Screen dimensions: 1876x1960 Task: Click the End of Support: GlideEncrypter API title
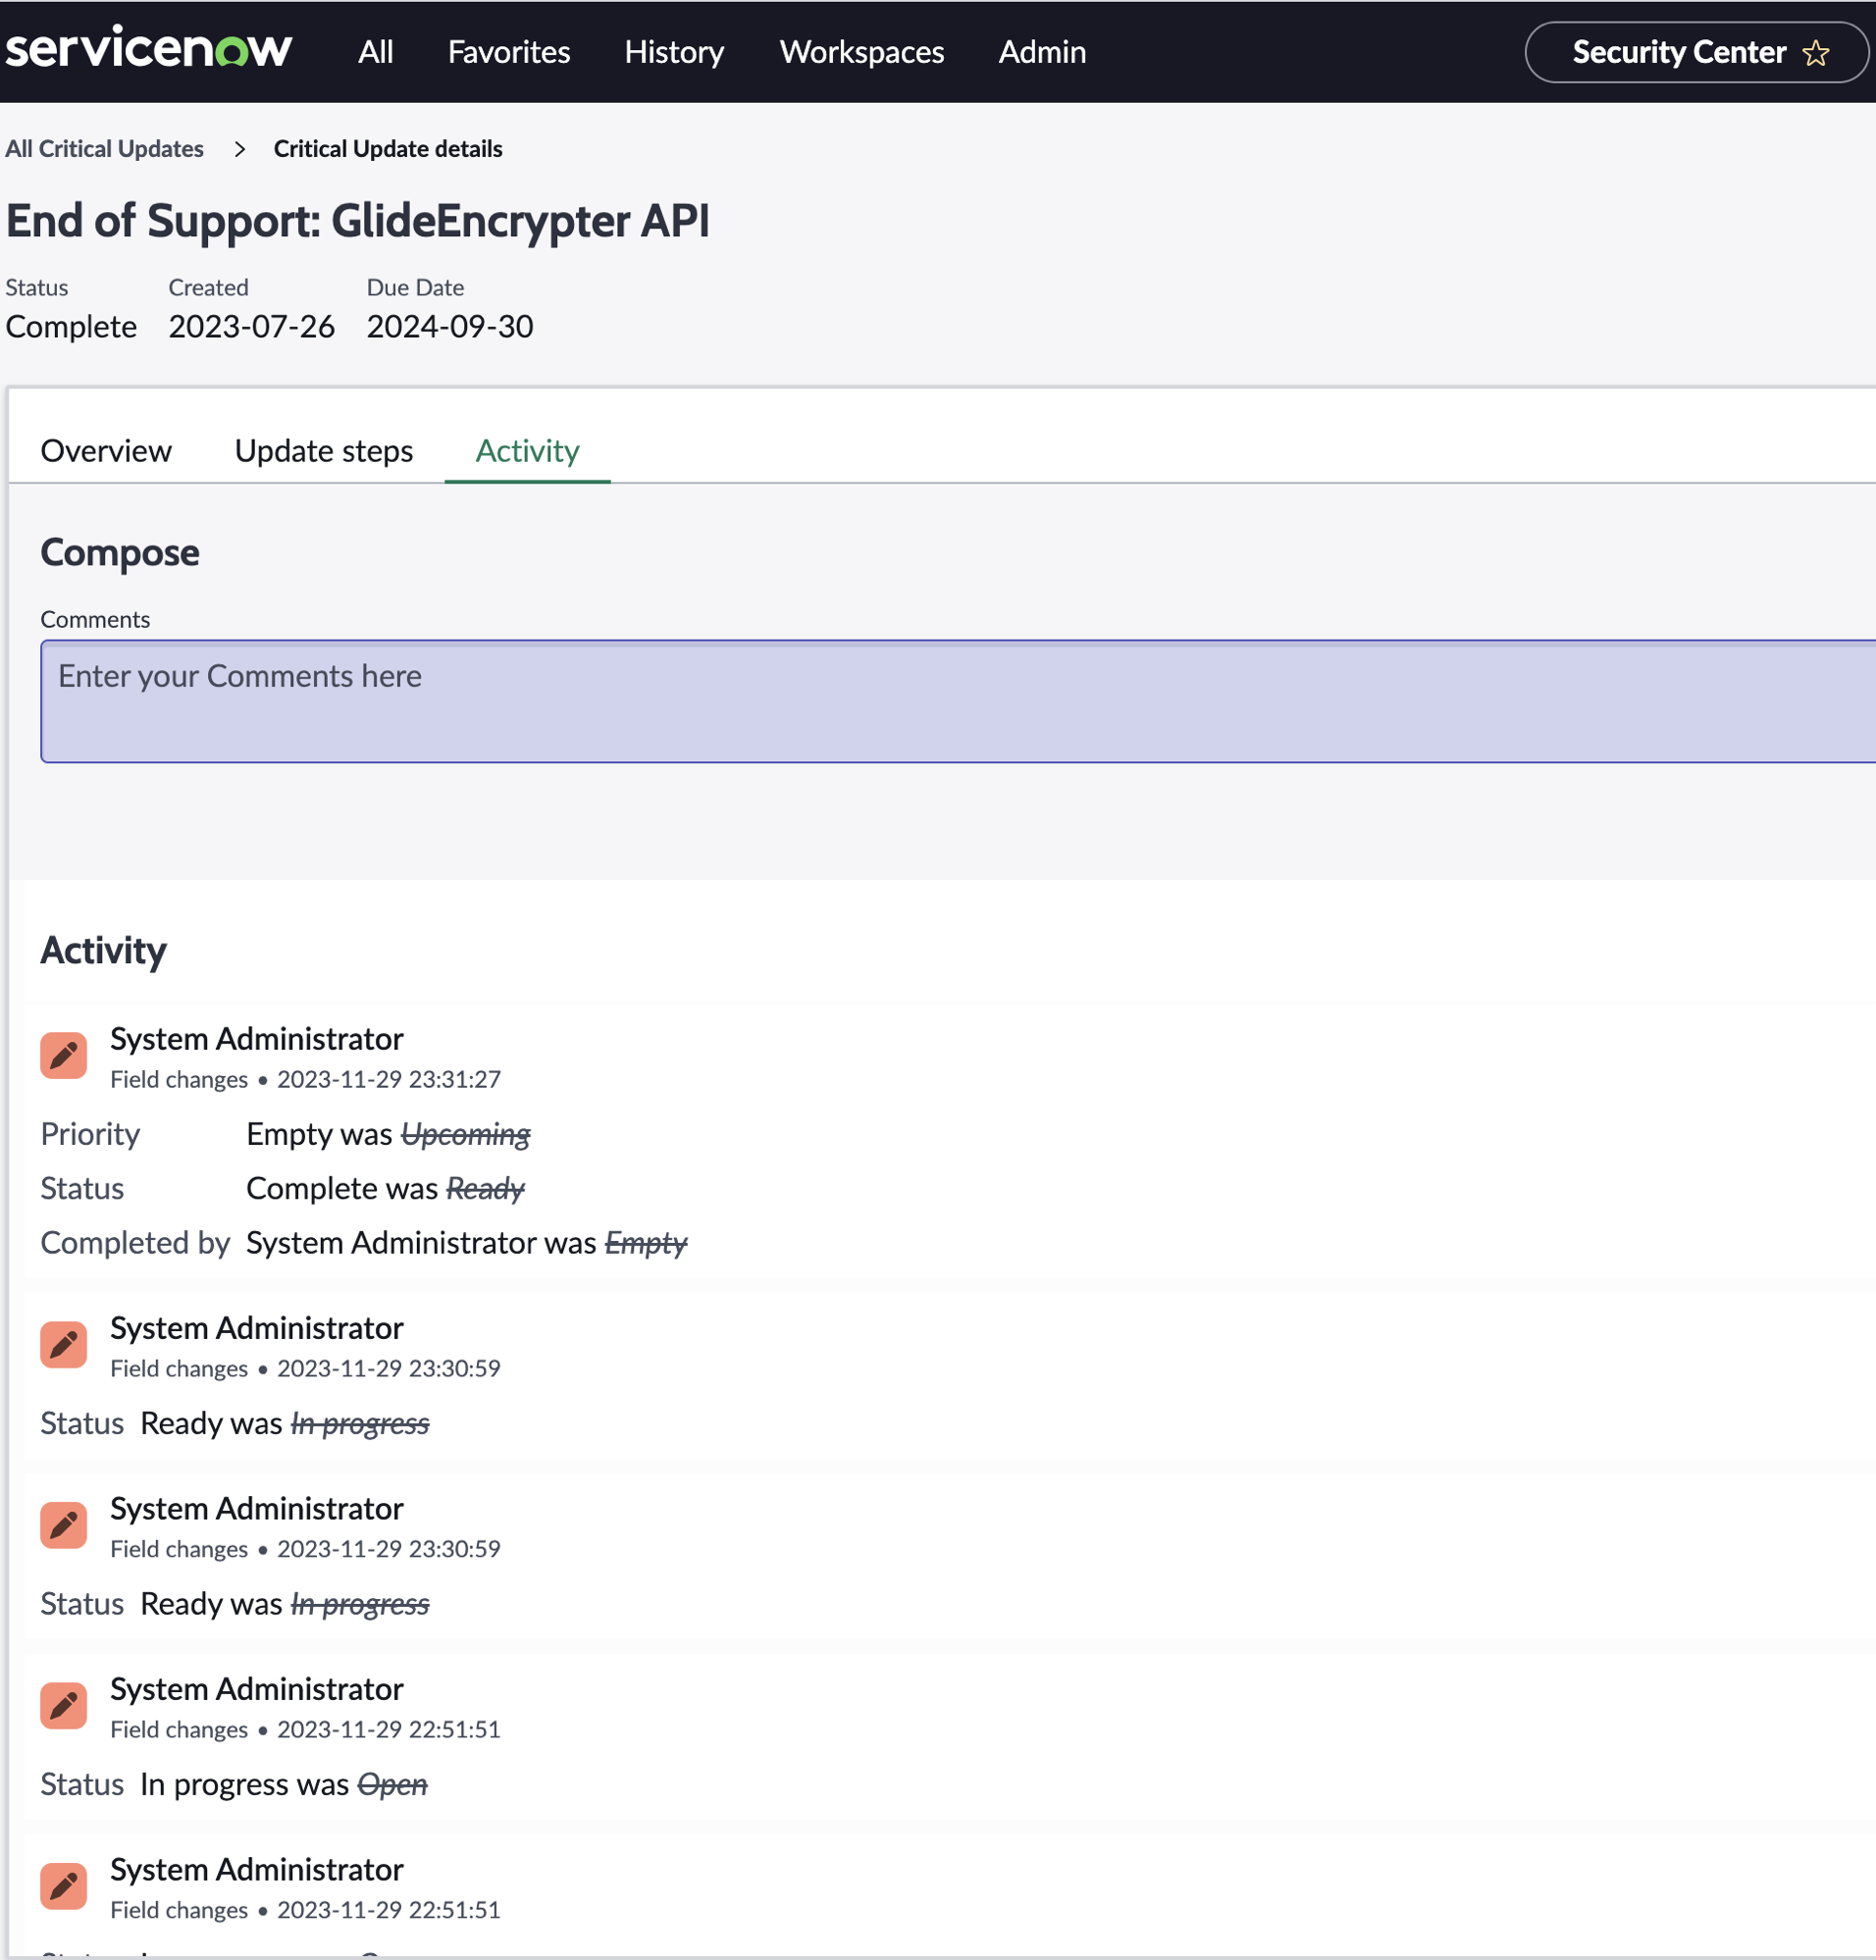[358, 221]
